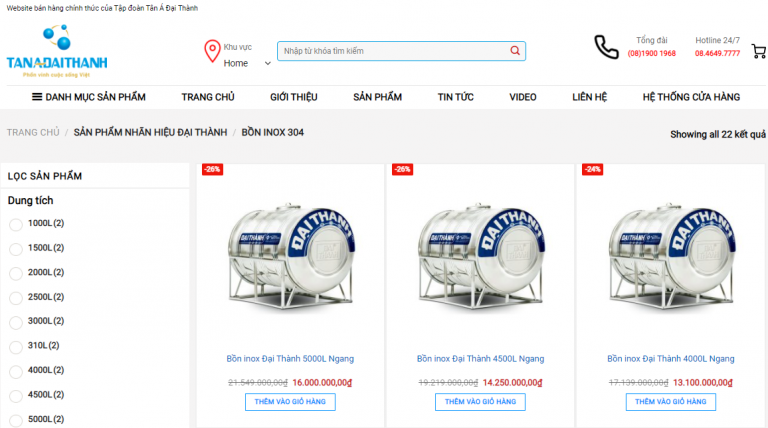Click the Hotline number 08.4649.7777
This screenshot has height=428, width=768.
coord(717,53)
